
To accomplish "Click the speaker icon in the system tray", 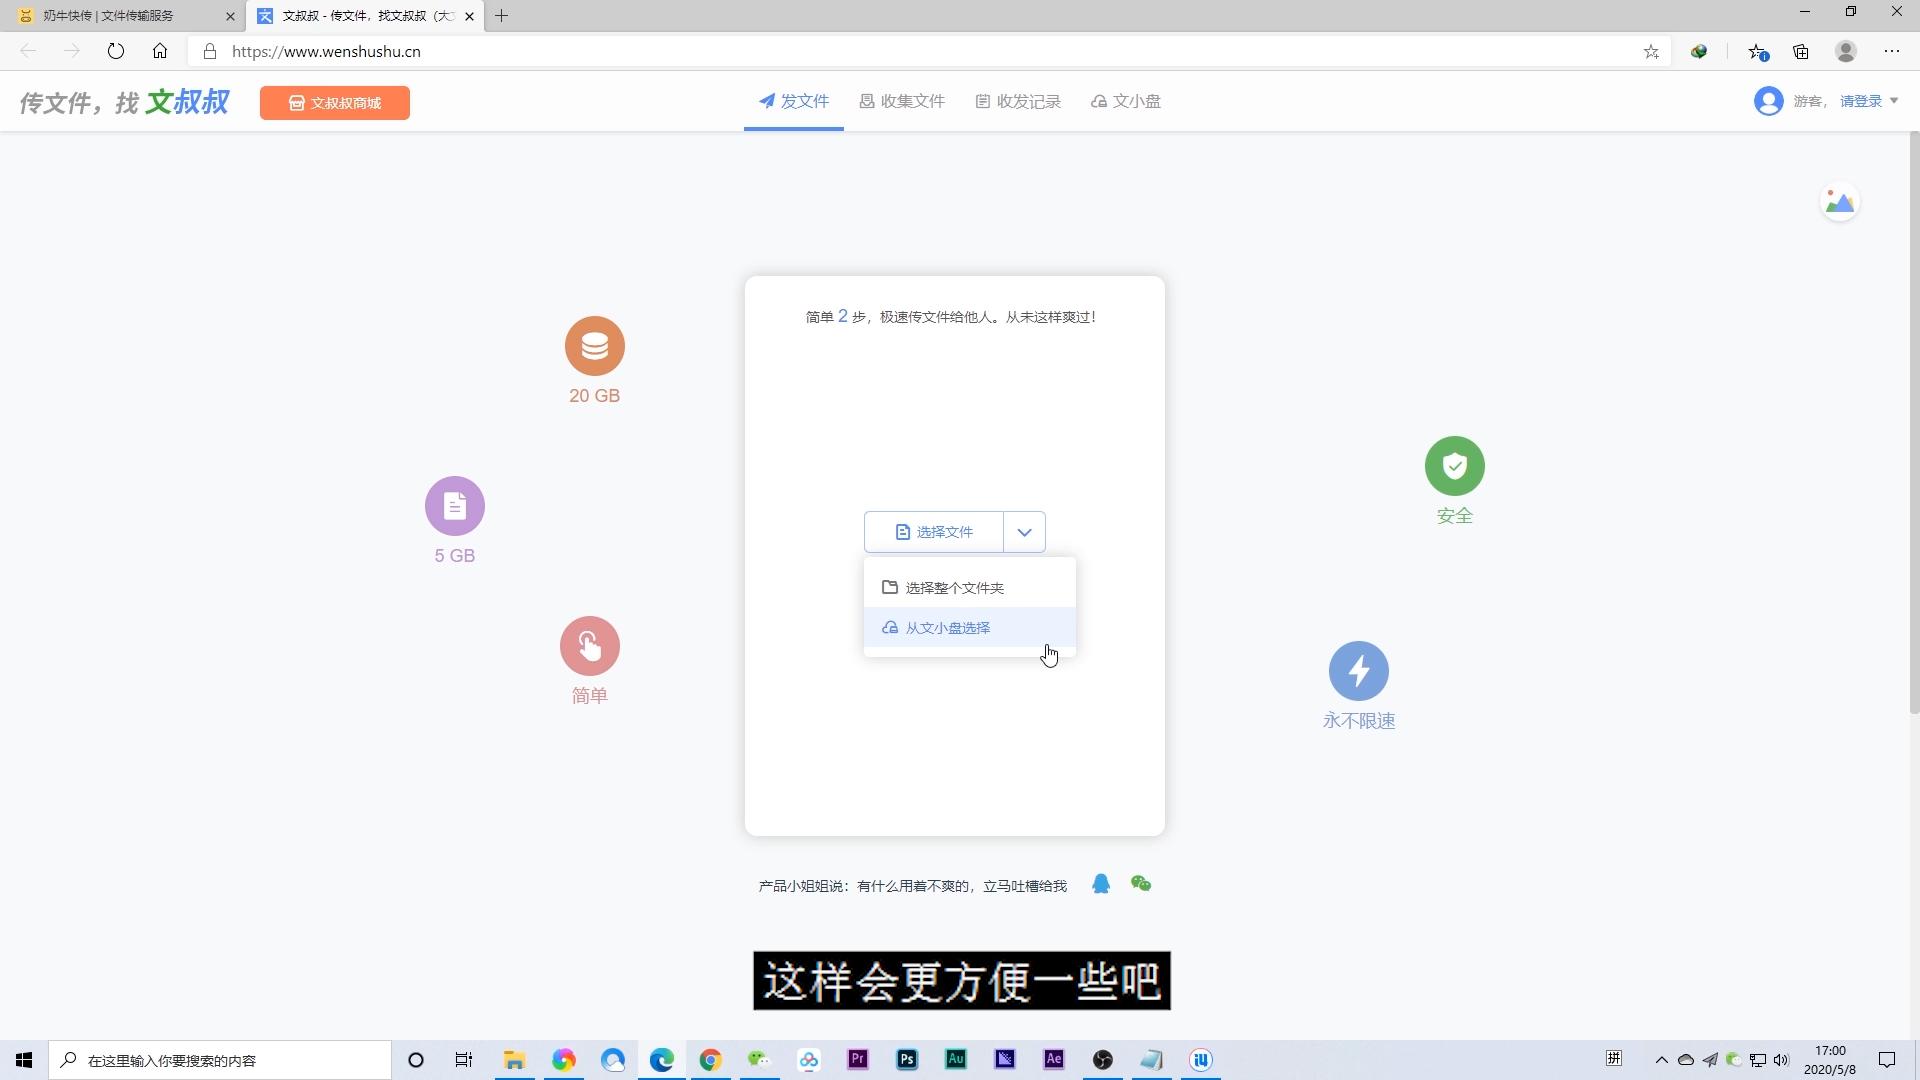I will [x=1782, y=1059].
